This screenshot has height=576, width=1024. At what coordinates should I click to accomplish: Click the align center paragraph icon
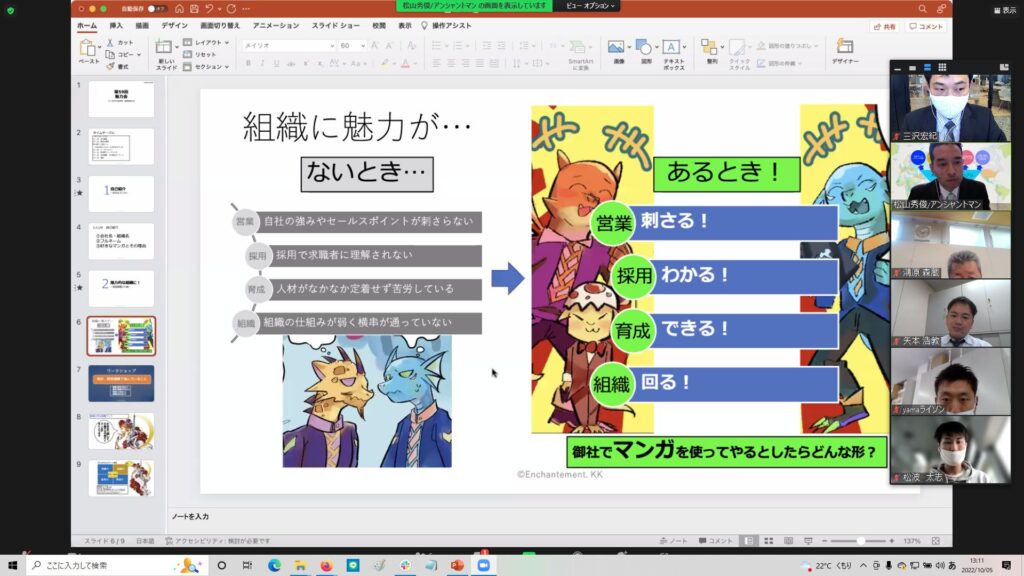point(451,63)
